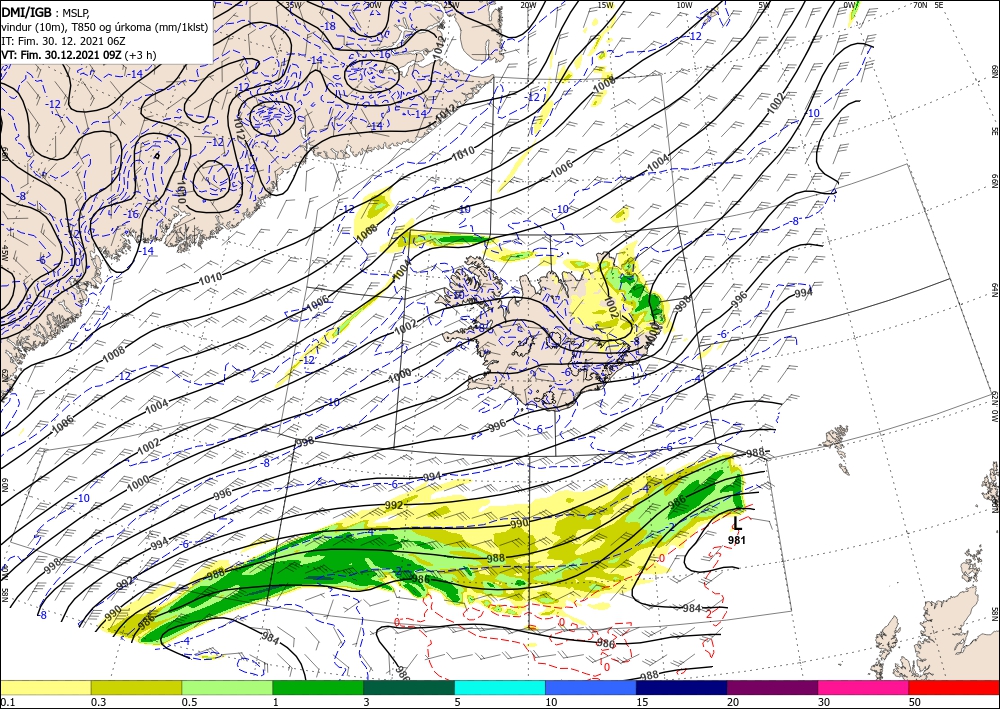Click the '20W' longitude label at top
This screenshot has width=1000, height=709.
click(x=528, y=4)
